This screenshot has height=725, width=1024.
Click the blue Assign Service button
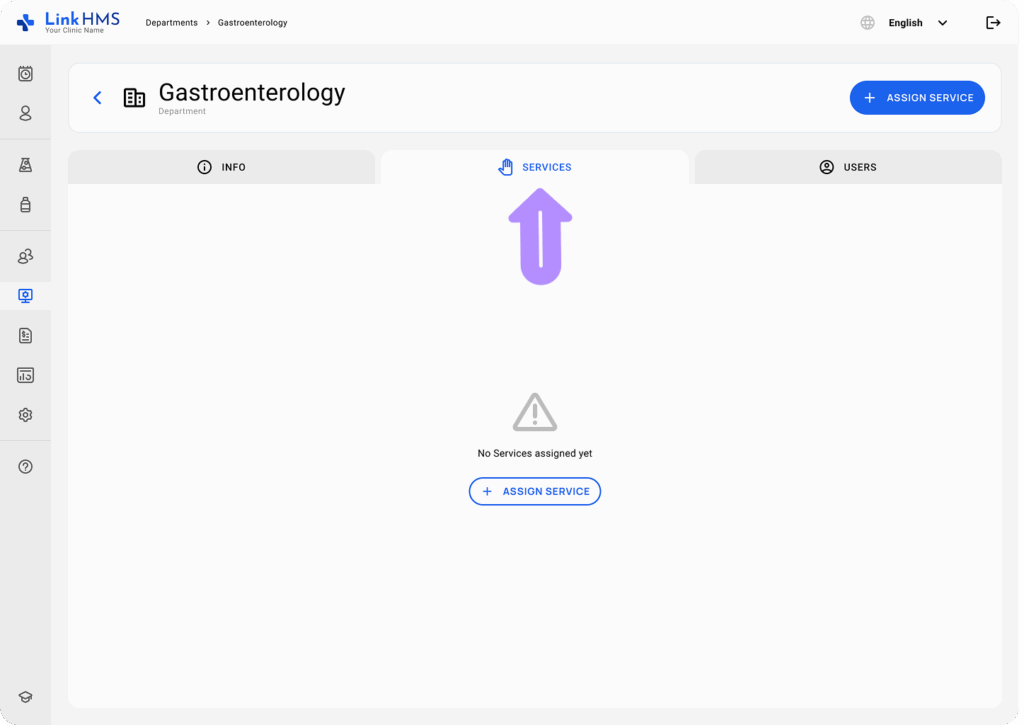[x=917, y=98]
